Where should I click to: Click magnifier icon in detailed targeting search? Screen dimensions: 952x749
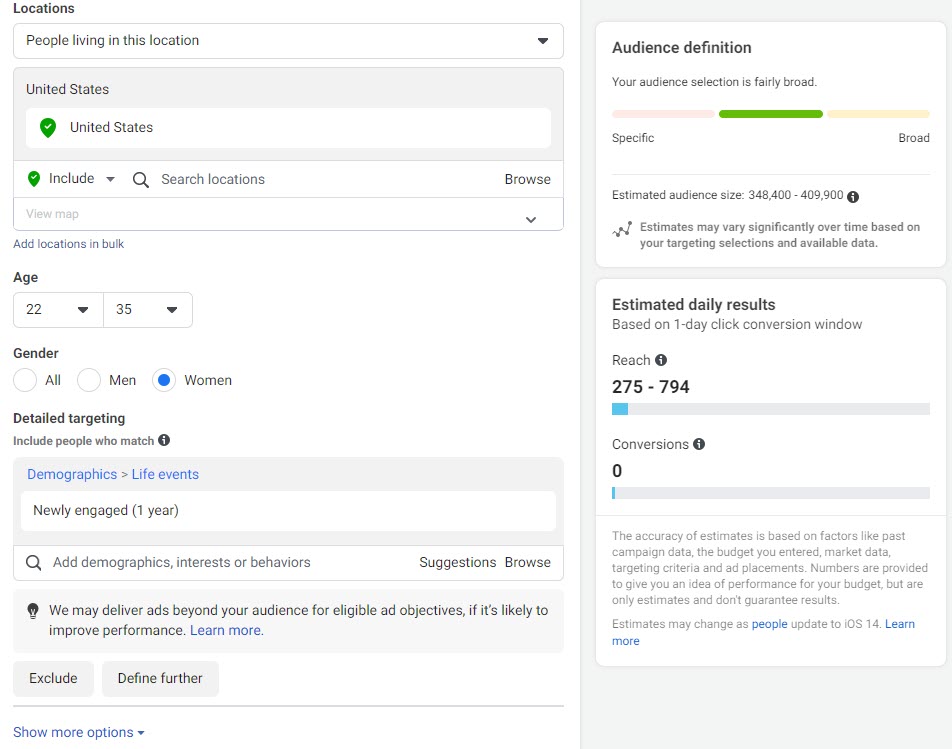point(33,563)
